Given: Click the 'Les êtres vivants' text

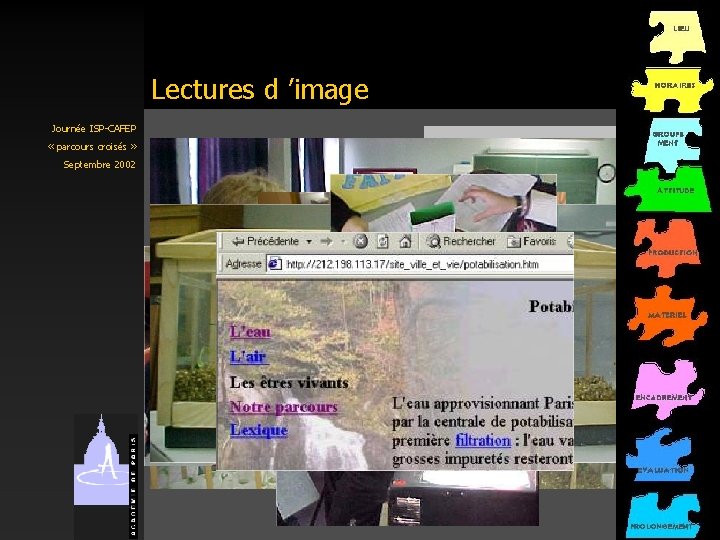Looking at the screenshot, I should 289,382.
